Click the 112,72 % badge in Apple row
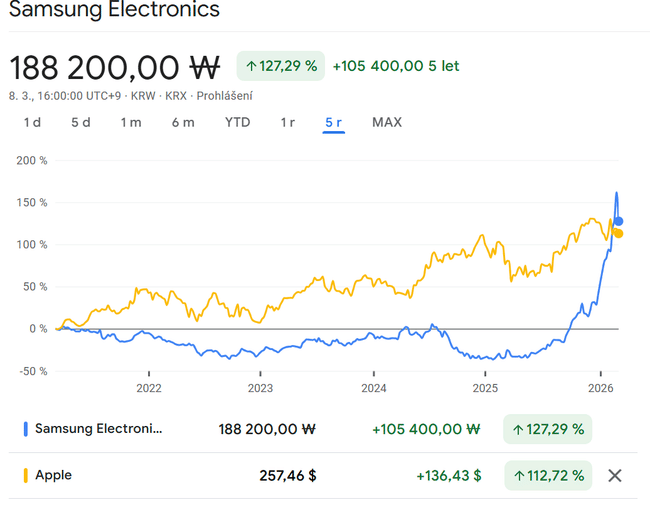This screenshot has width=650, height=505. tap(547, 475)
